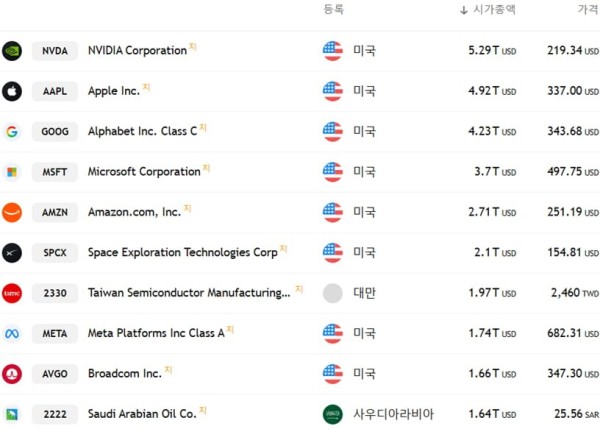Click the Meta infinity logo icon
The width and height of the screenshot is (600, 429).
[x=12, y=334]
